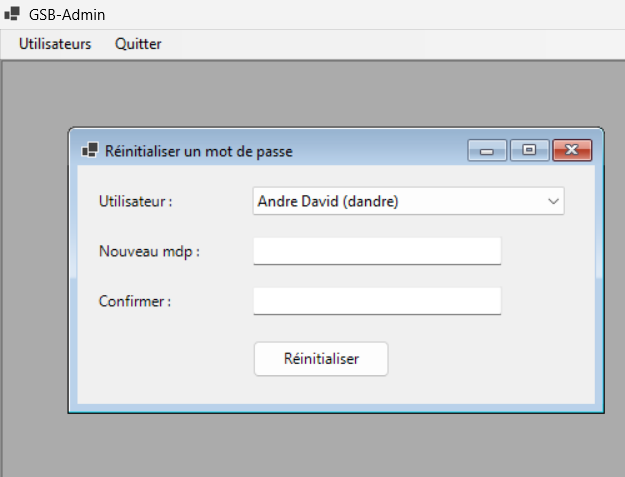Focus the Confirmer password field

377,301
